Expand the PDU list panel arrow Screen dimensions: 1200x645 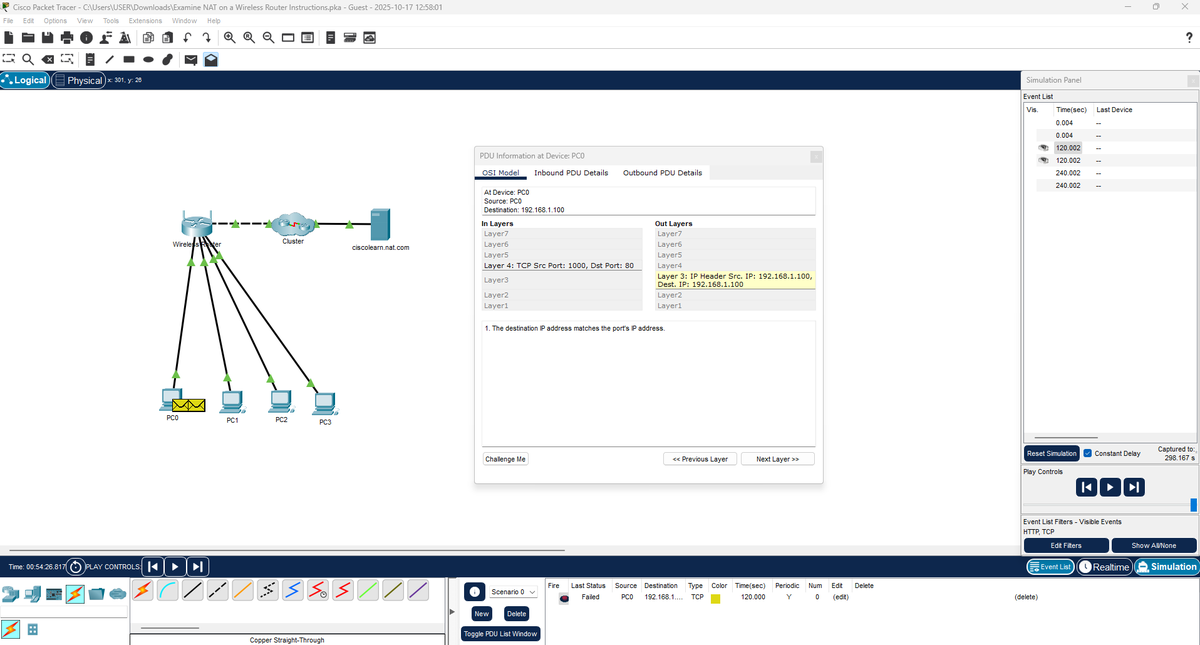(452, 612)
